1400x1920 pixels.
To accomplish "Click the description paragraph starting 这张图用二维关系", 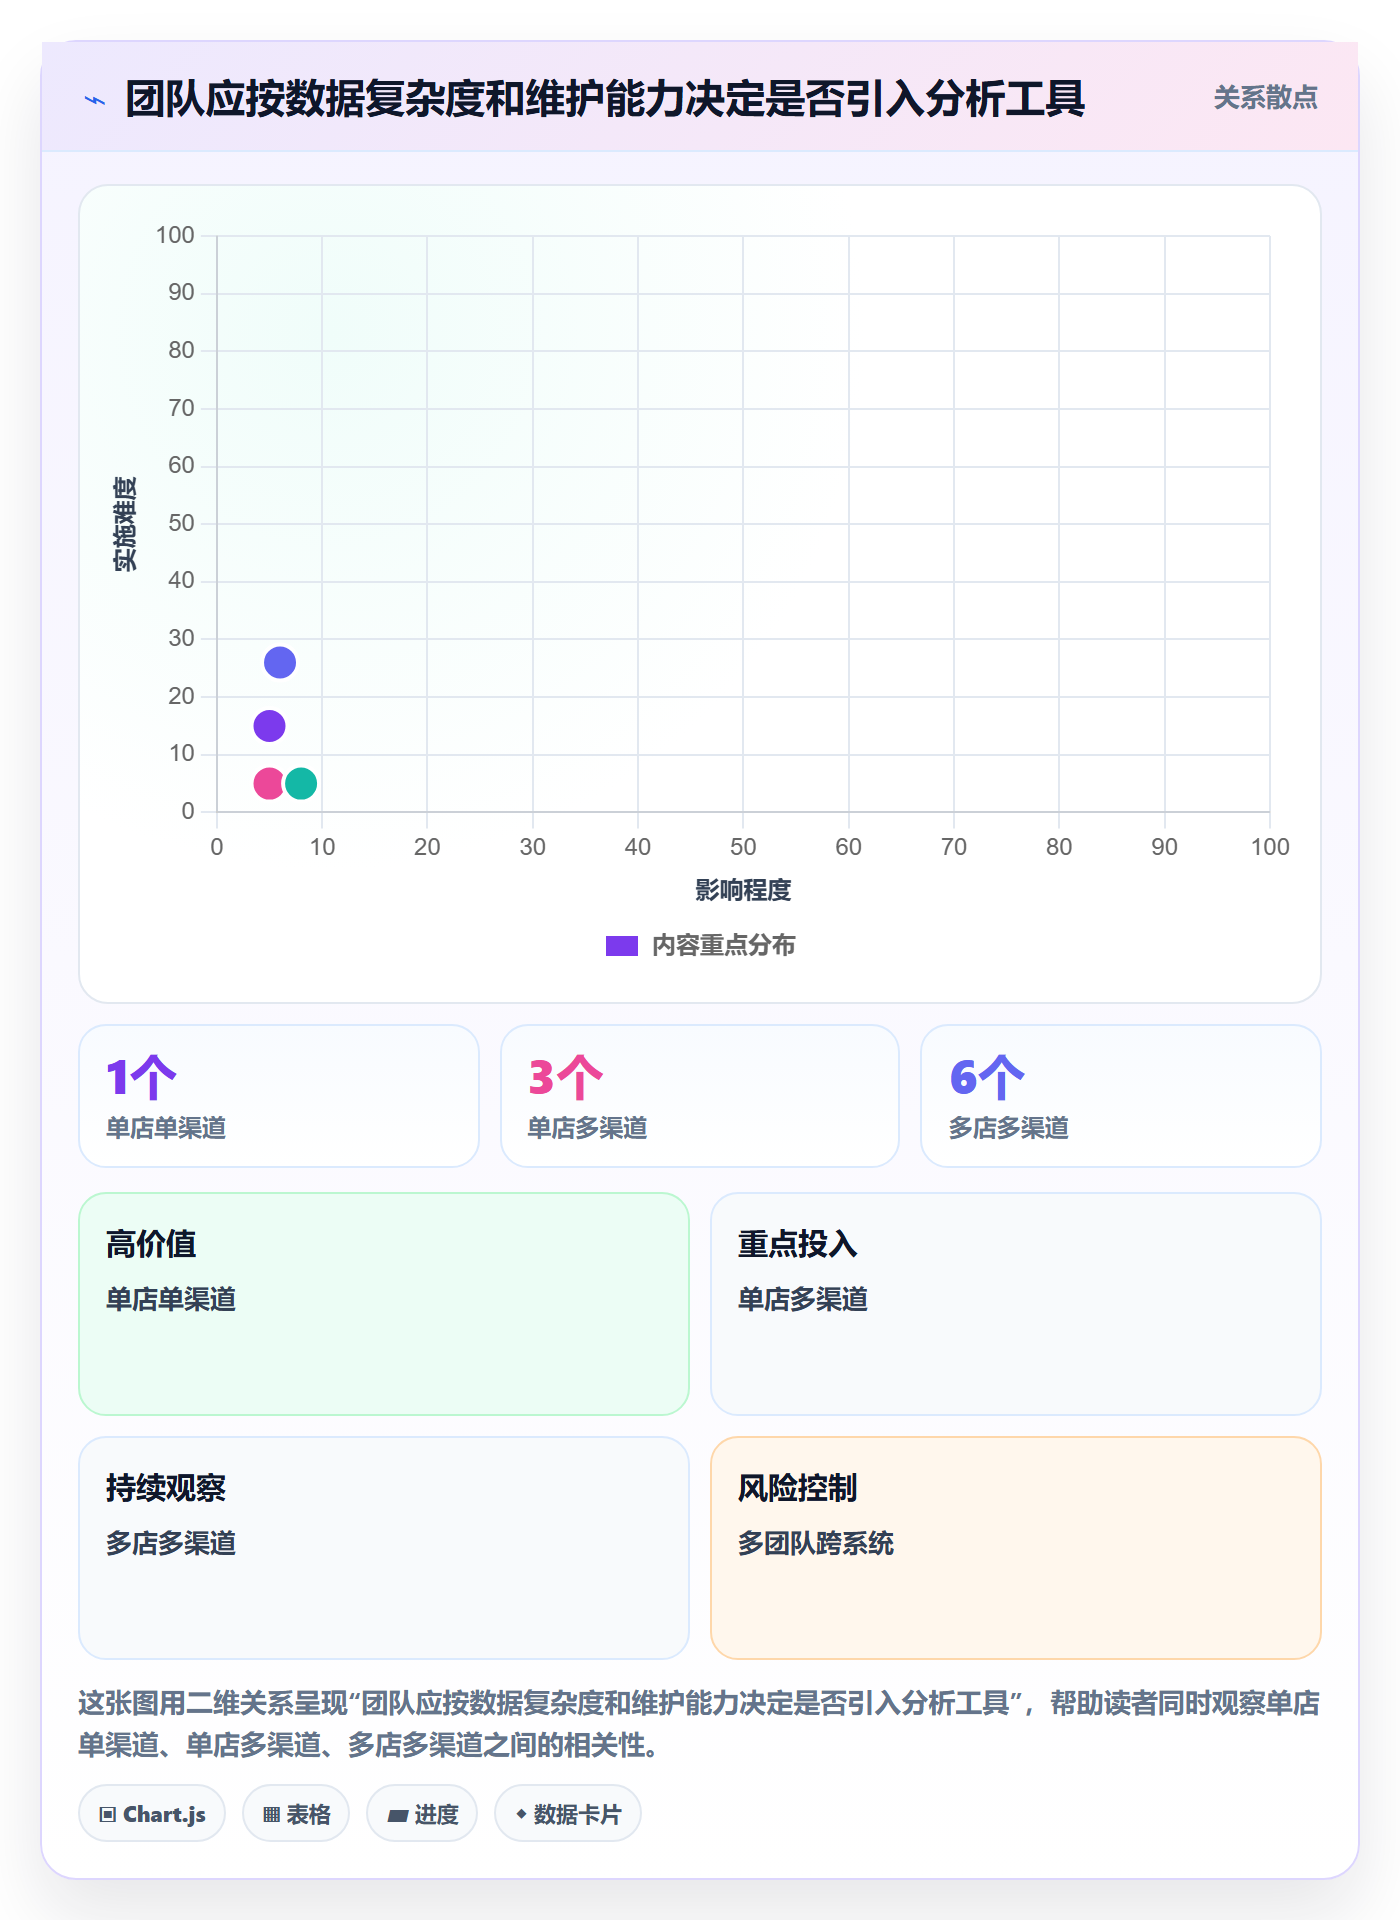I will pyautogui.click(x=699, y=1724).
